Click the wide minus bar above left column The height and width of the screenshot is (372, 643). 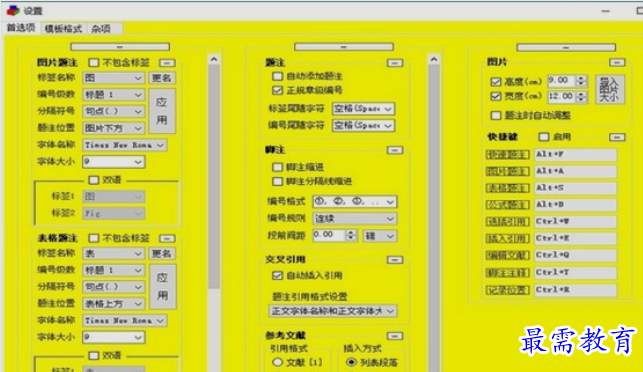coord(120,47)
